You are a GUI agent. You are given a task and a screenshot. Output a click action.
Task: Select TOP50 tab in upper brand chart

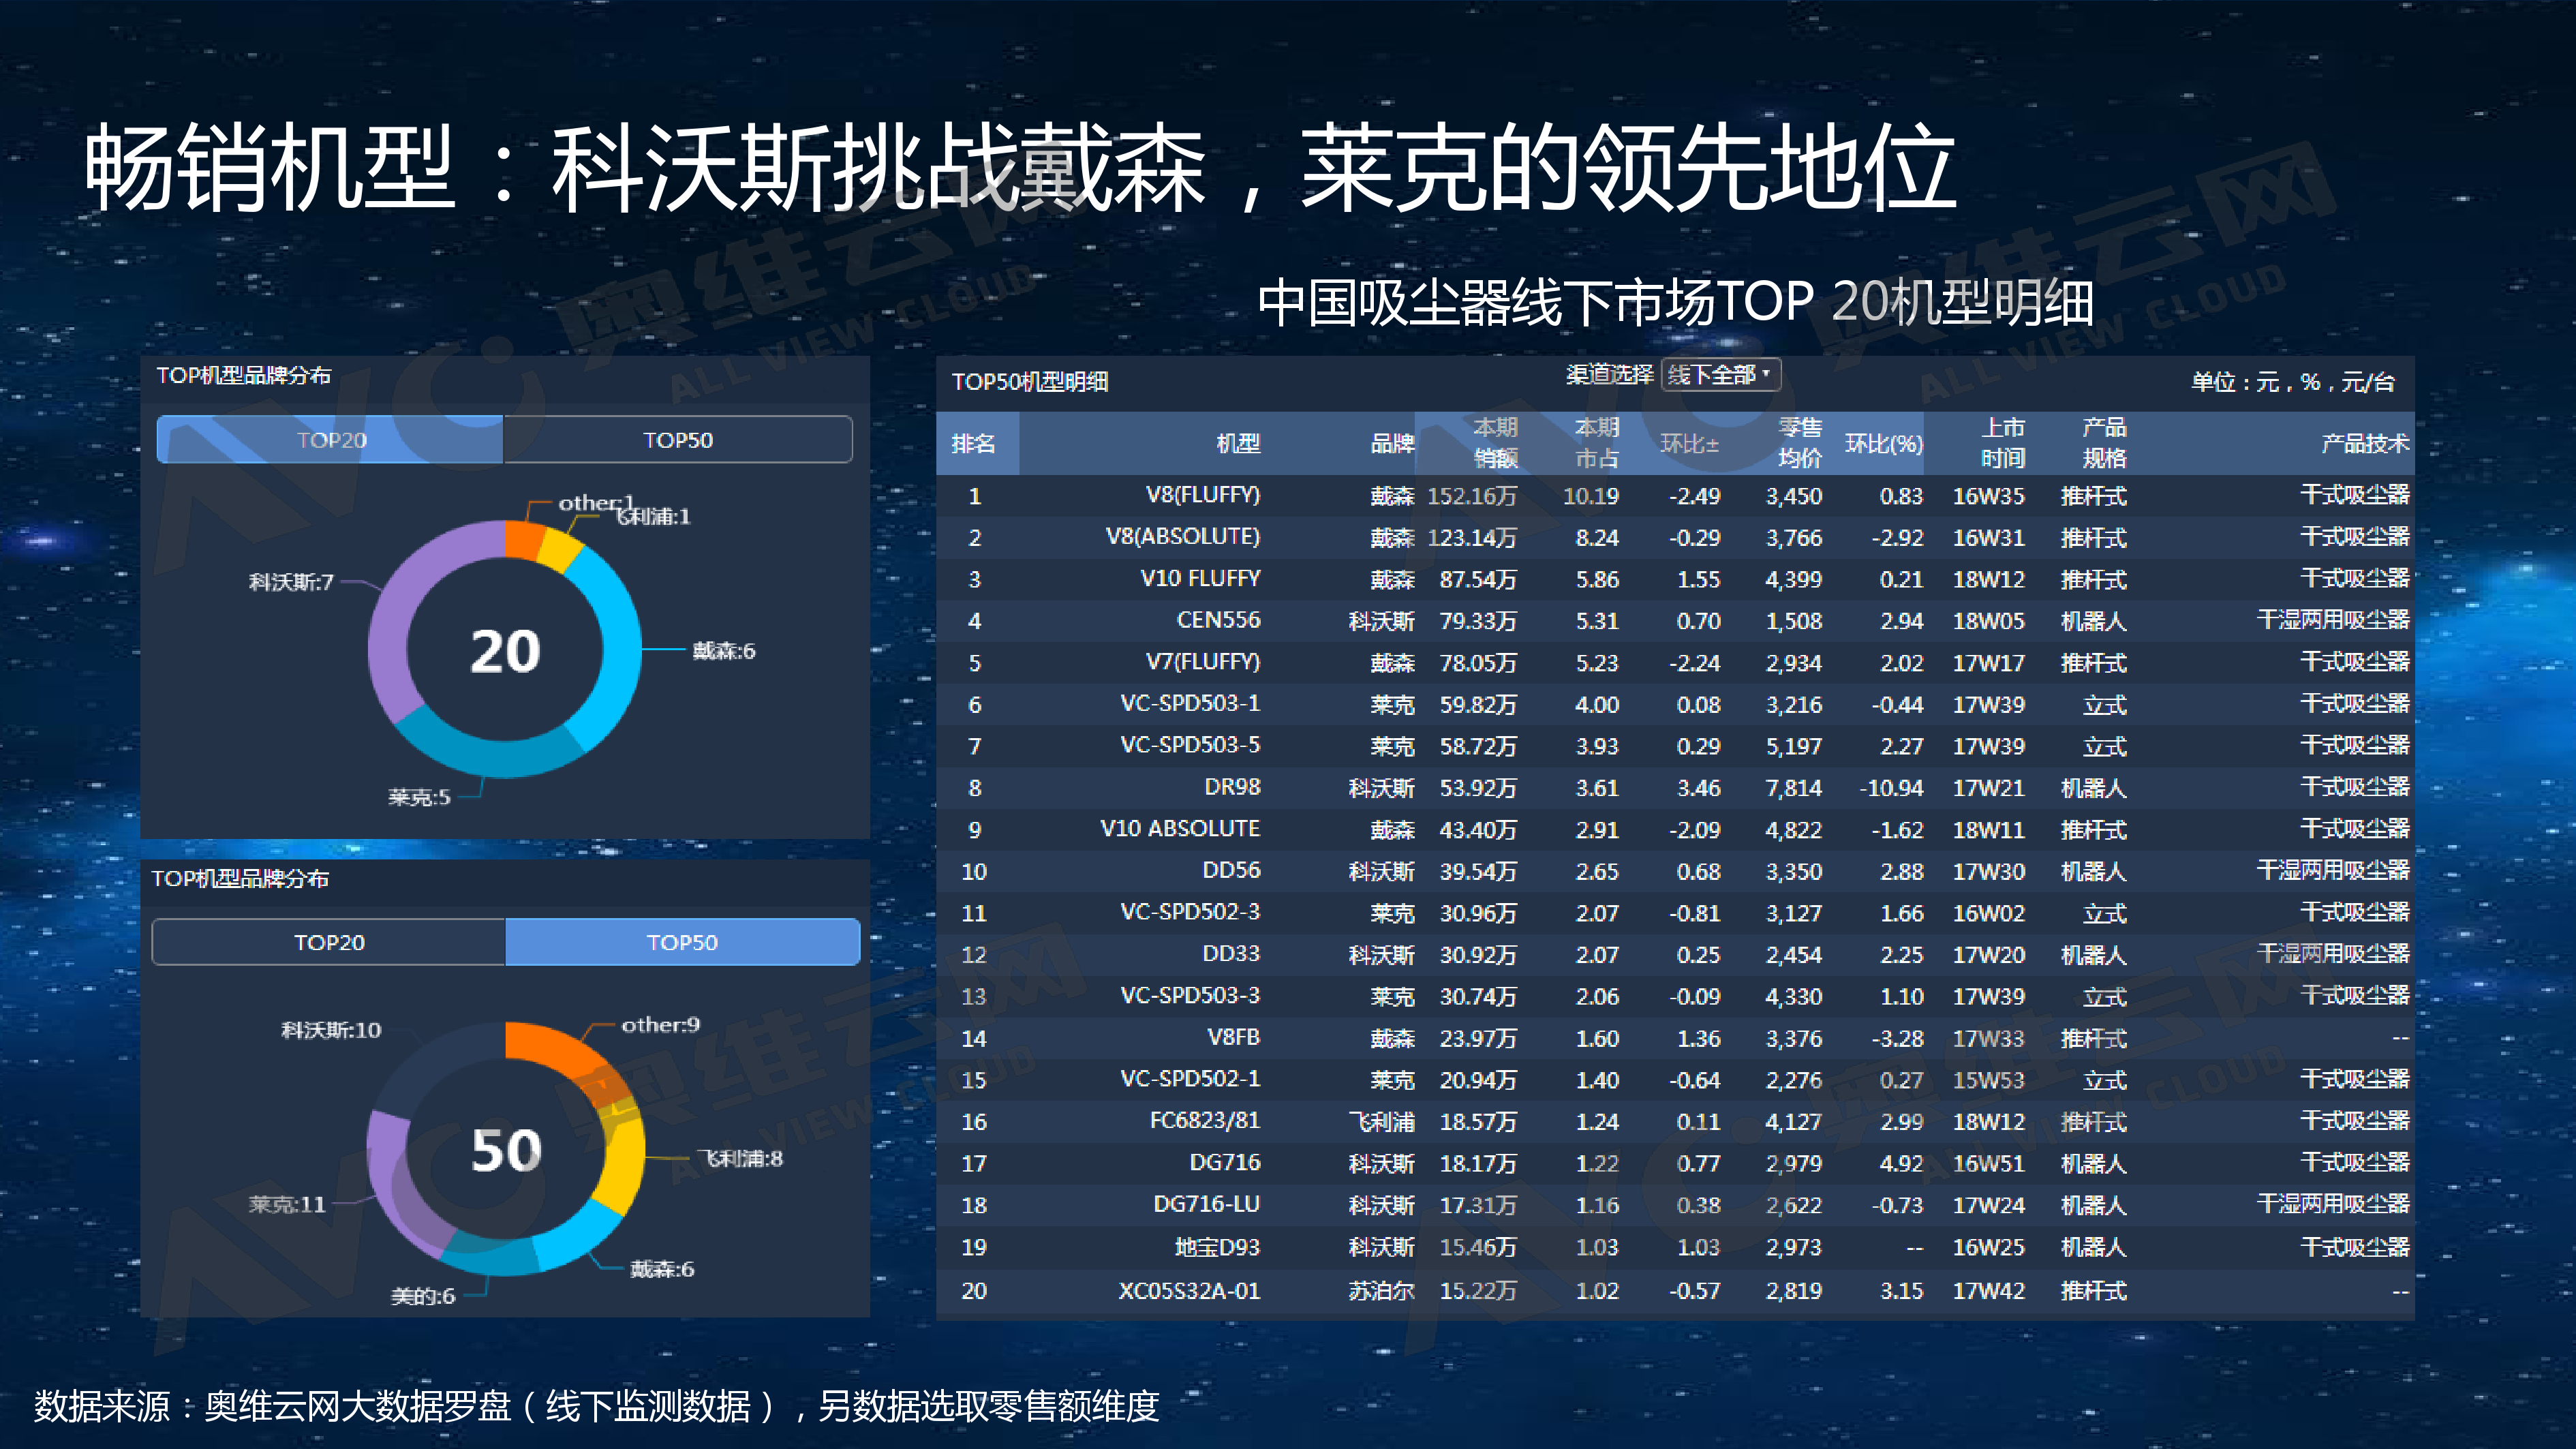tap(677, 440)
